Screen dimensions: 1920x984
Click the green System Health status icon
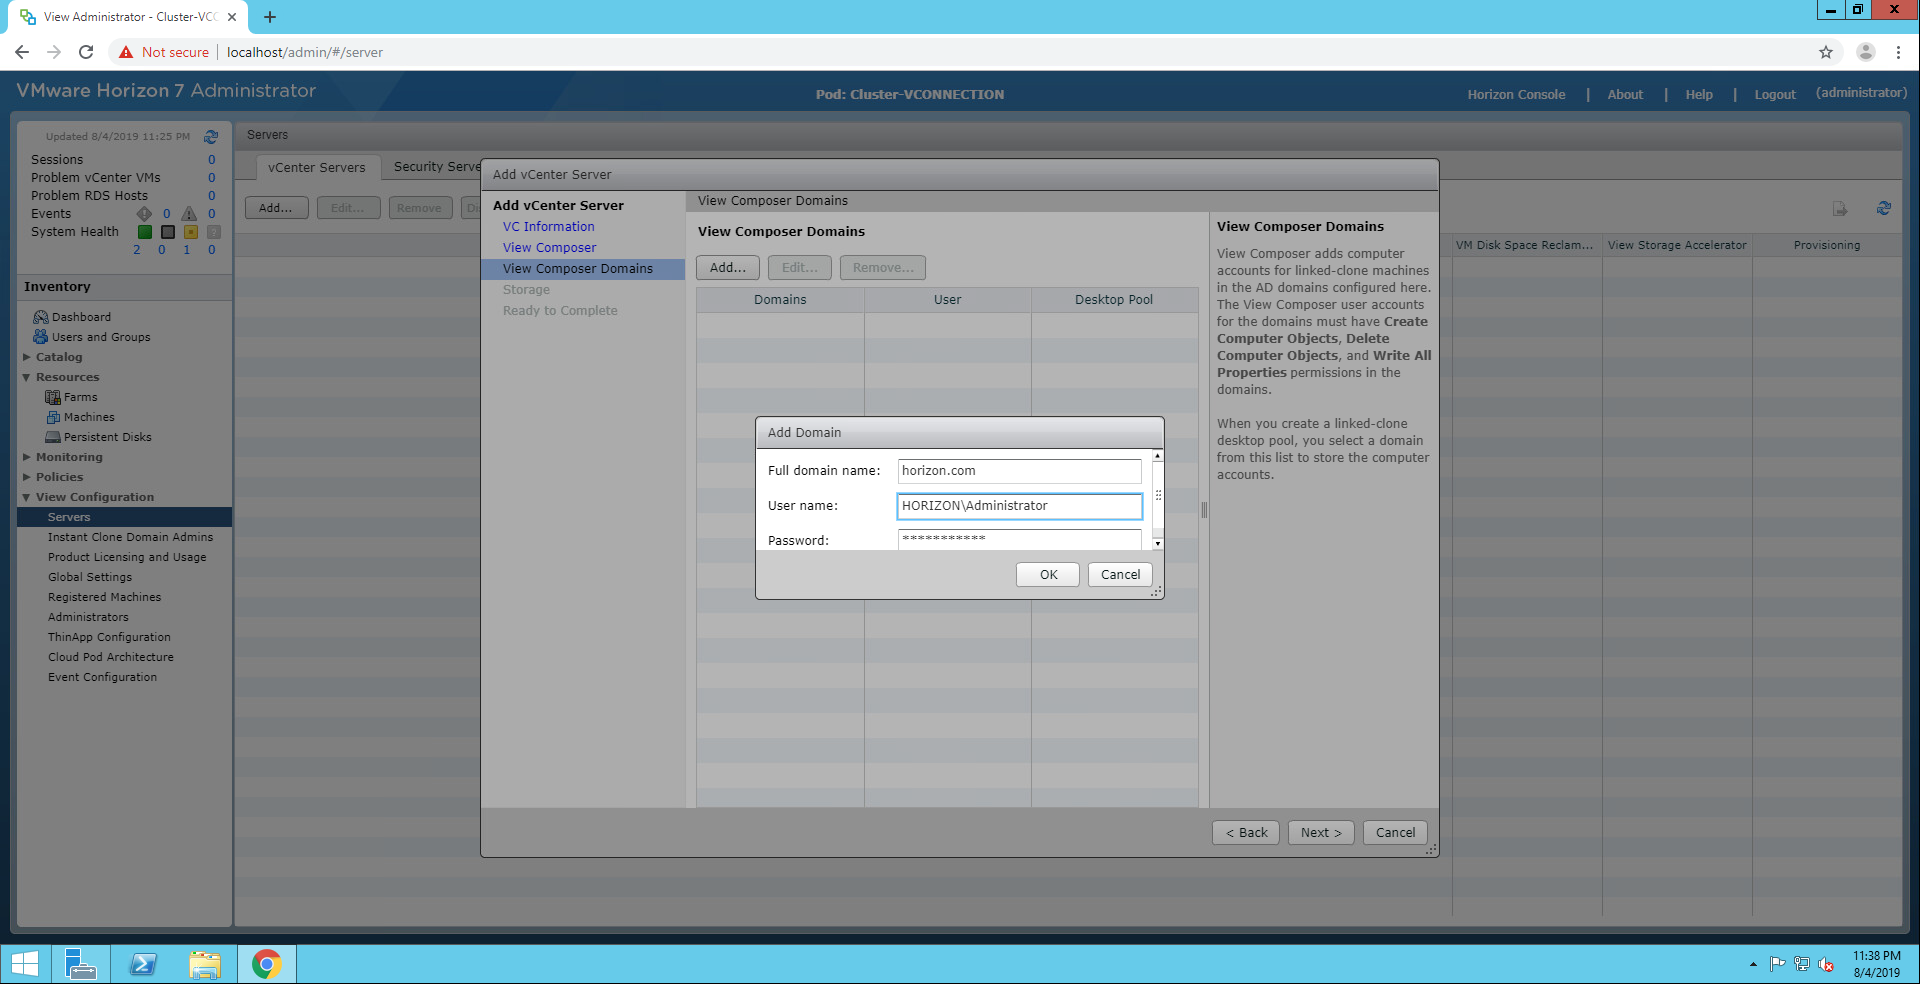145,232
